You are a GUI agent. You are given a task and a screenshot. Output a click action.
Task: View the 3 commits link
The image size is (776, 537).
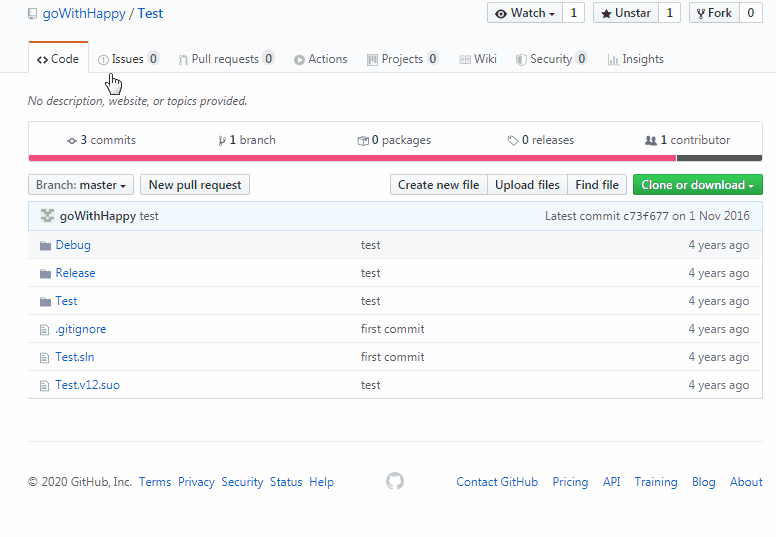click(101, 140)
